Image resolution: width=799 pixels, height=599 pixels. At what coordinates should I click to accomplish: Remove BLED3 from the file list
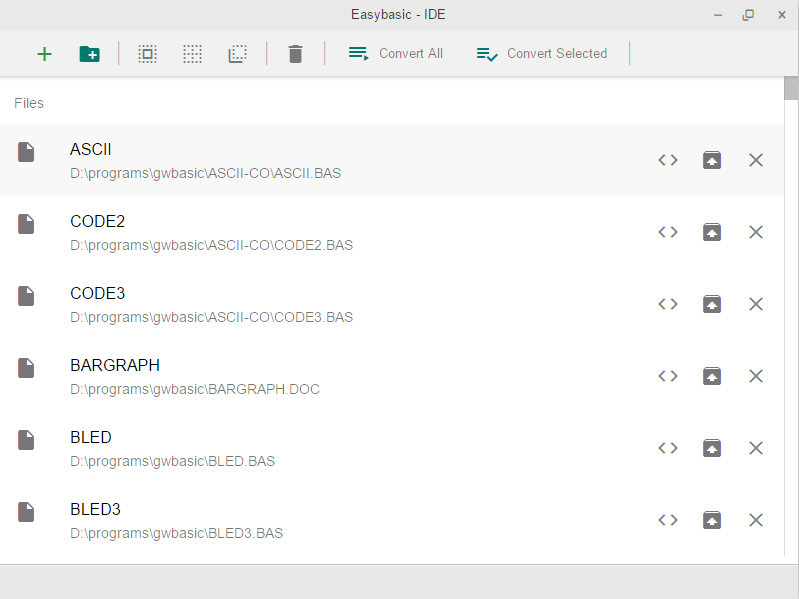coord(756,520)
